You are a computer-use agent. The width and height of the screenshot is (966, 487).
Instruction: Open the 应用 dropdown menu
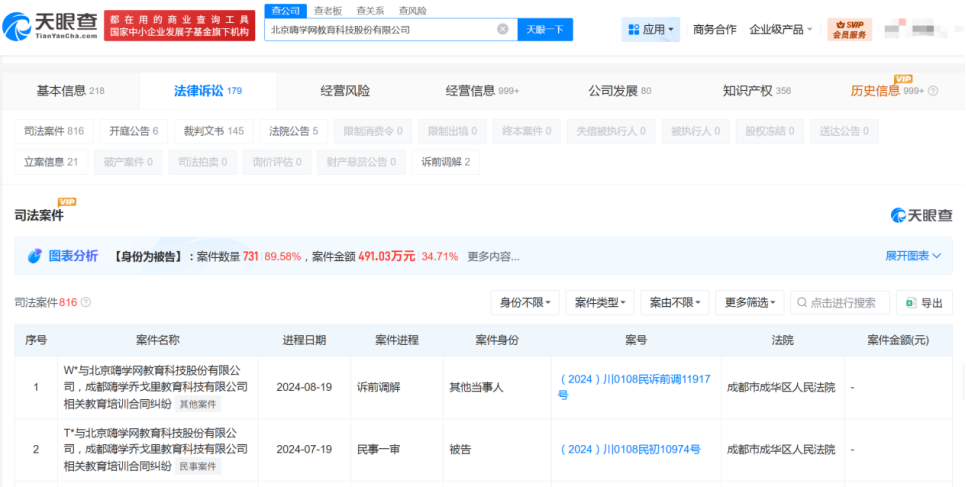tap(649, 30)
